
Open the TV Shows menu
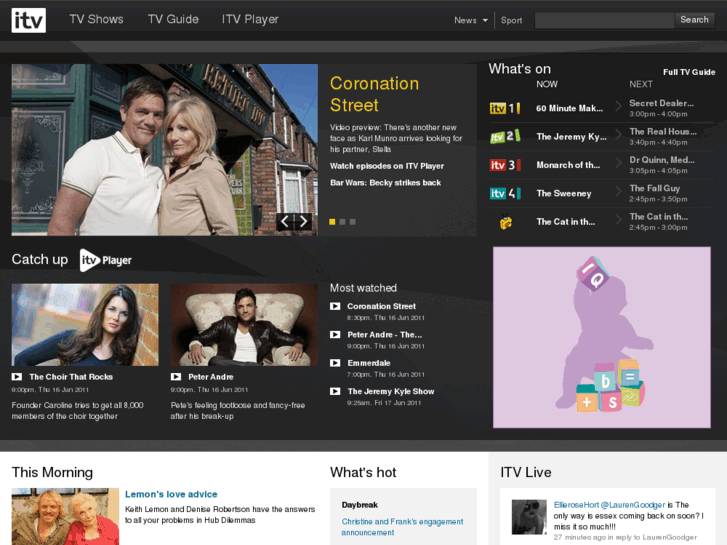point(96,19)
